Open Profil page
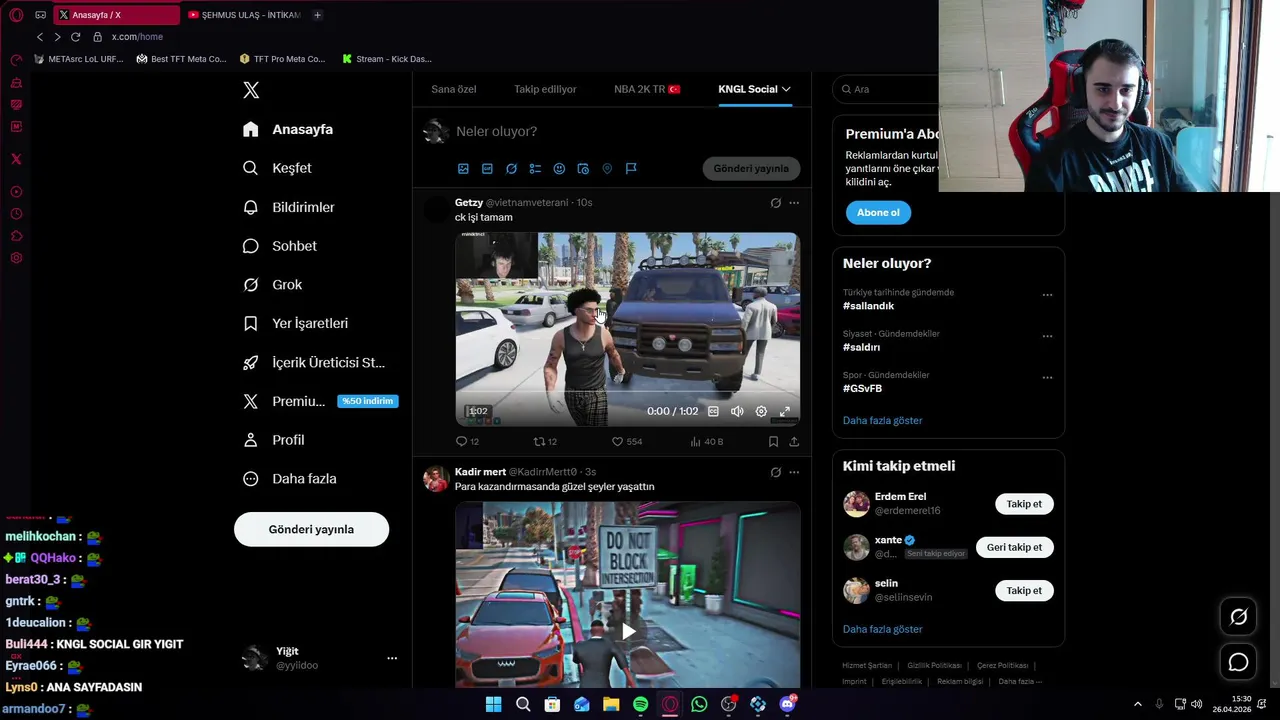Image resolution: width=1280 pixels, height=720 pixels. tap(273, 440)
